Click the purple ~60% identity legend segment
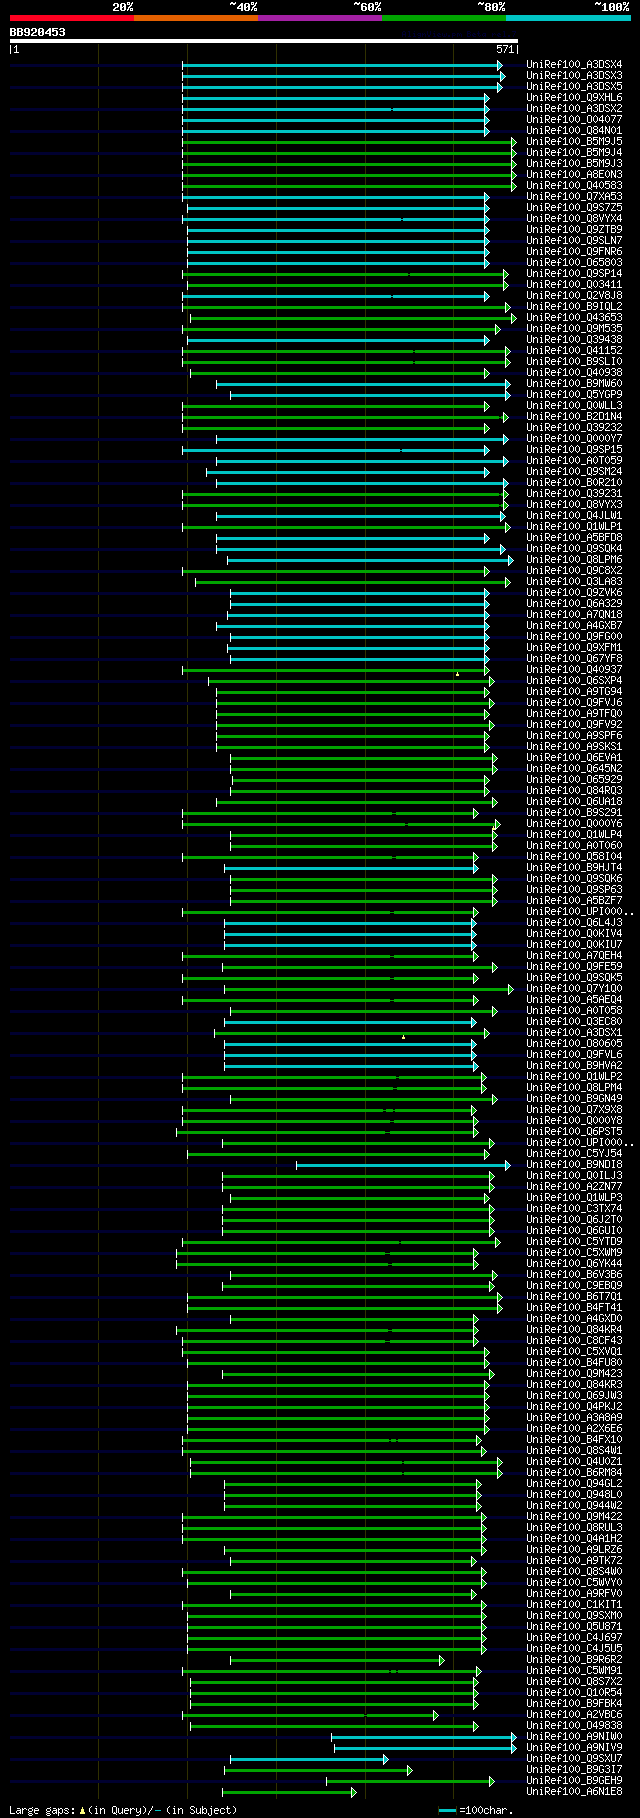The height and width of the screenshot is (1818, 640). 319,18
